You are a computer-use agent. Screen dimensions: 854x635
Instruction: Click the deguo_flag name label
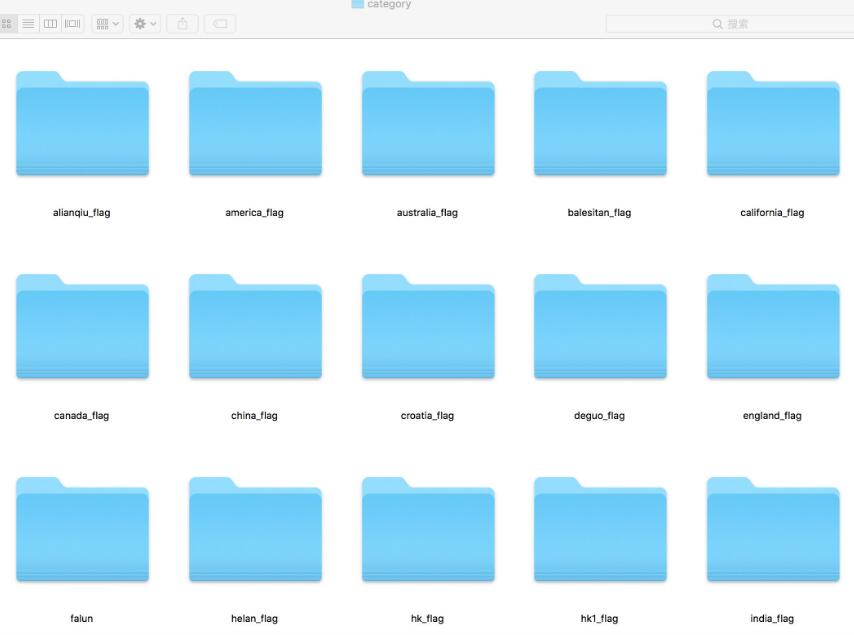coord(600,416)
